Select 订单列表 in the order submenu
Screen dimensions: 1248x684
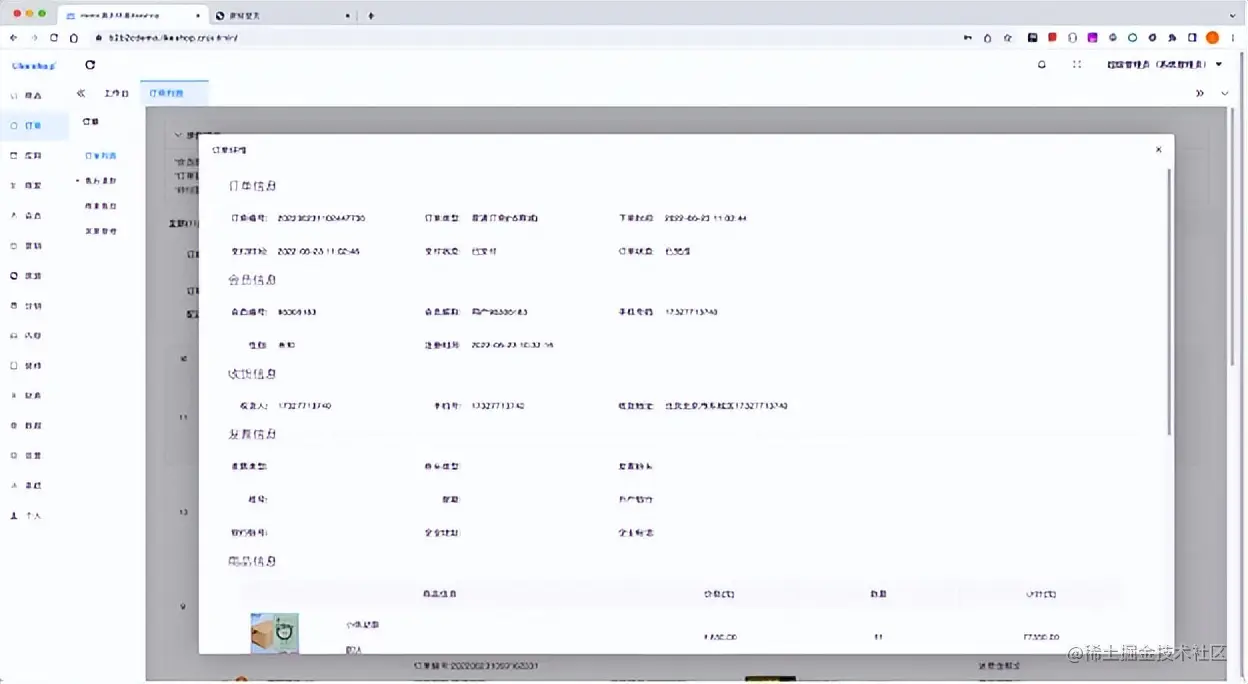click(x=100, y=156)
